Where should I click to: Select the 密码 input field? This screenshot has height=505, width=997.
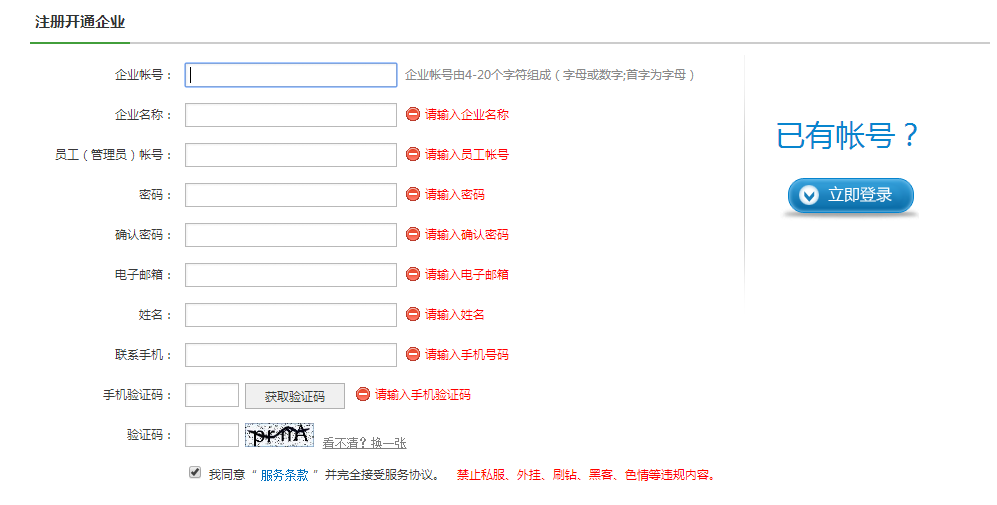tap(291, 195)
